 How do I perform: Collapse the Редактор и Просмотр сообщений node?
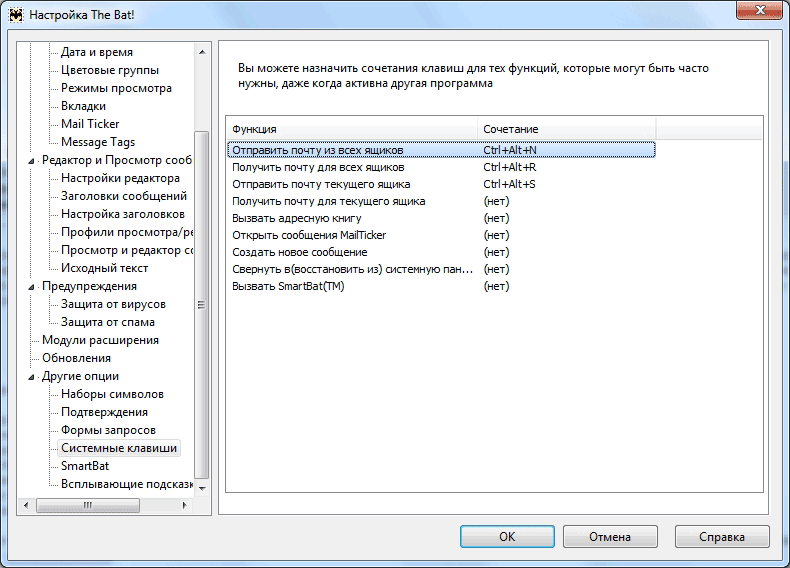tap(31, 161)
